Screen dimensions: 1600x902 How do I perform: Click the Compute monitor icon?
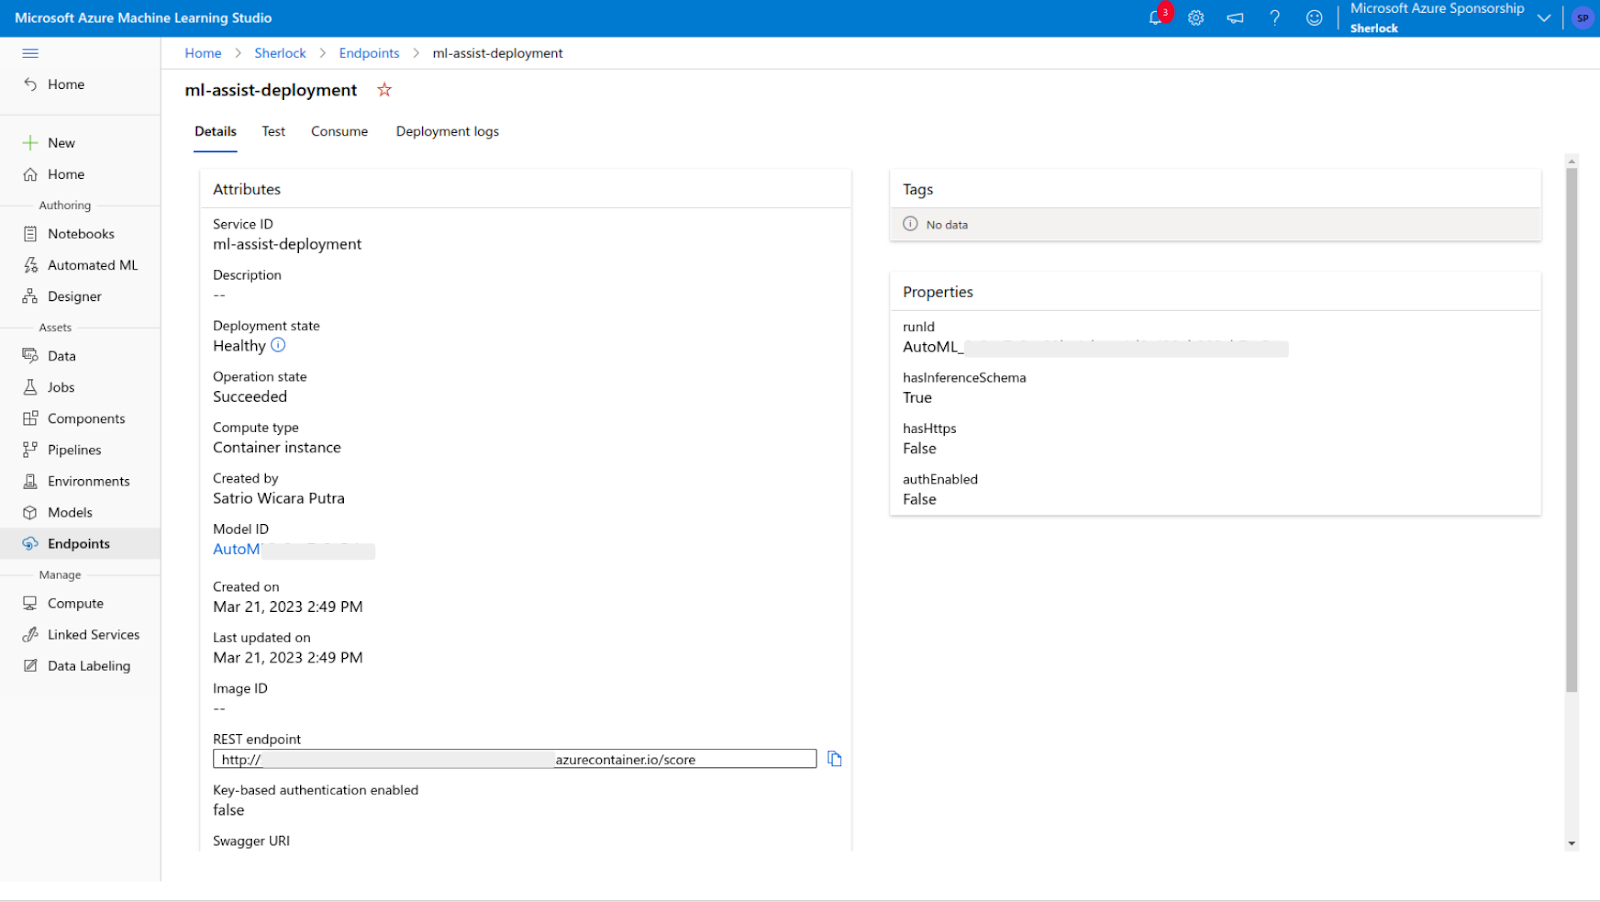(30, 603)
